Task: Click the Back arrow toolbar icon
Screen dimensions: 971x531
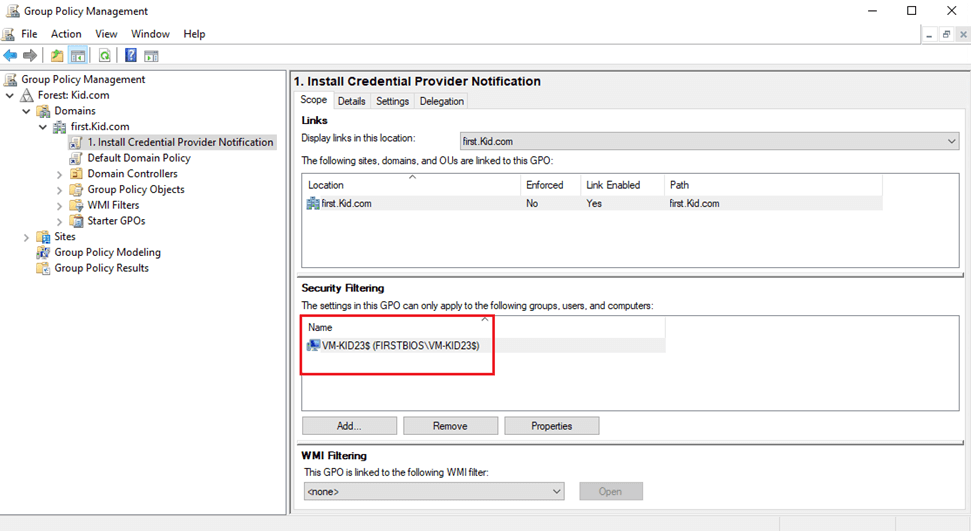Action: (x=11, y=56)
